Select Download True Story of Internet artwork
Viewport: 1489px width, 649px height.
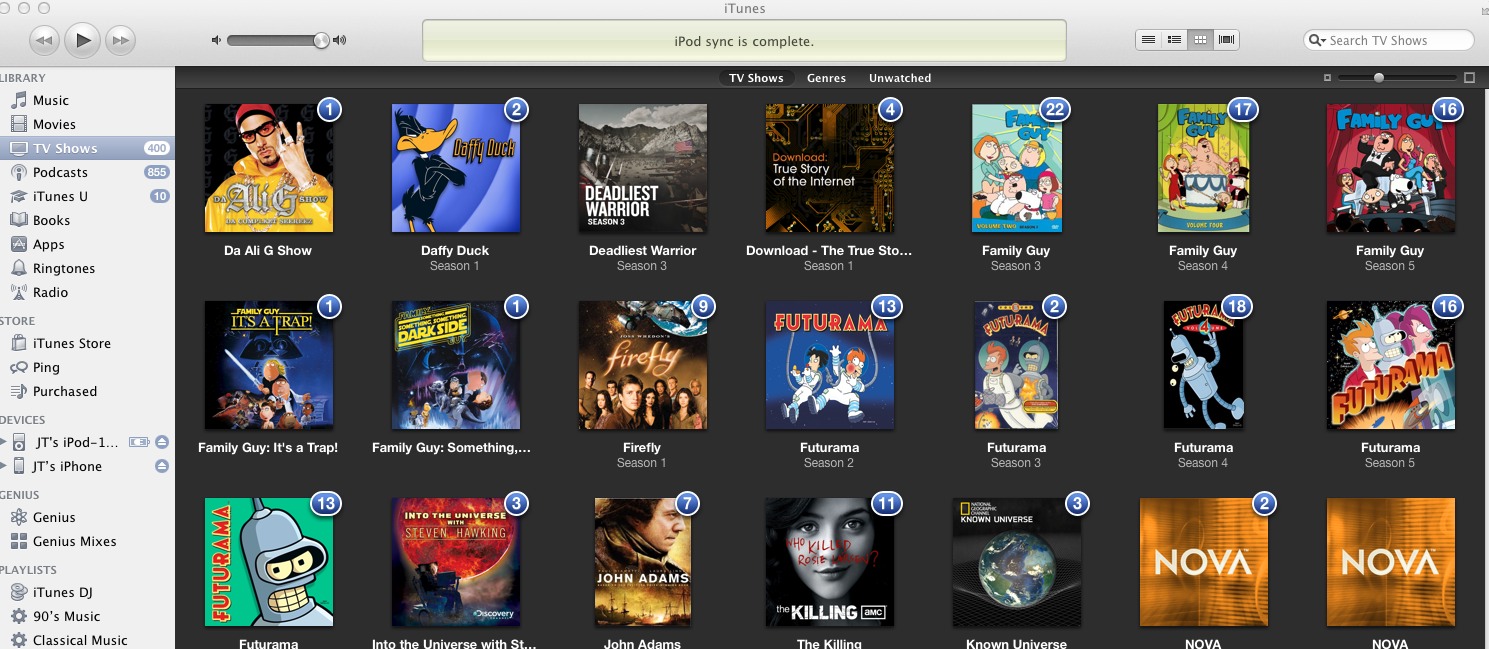click(x=829, y=168)
